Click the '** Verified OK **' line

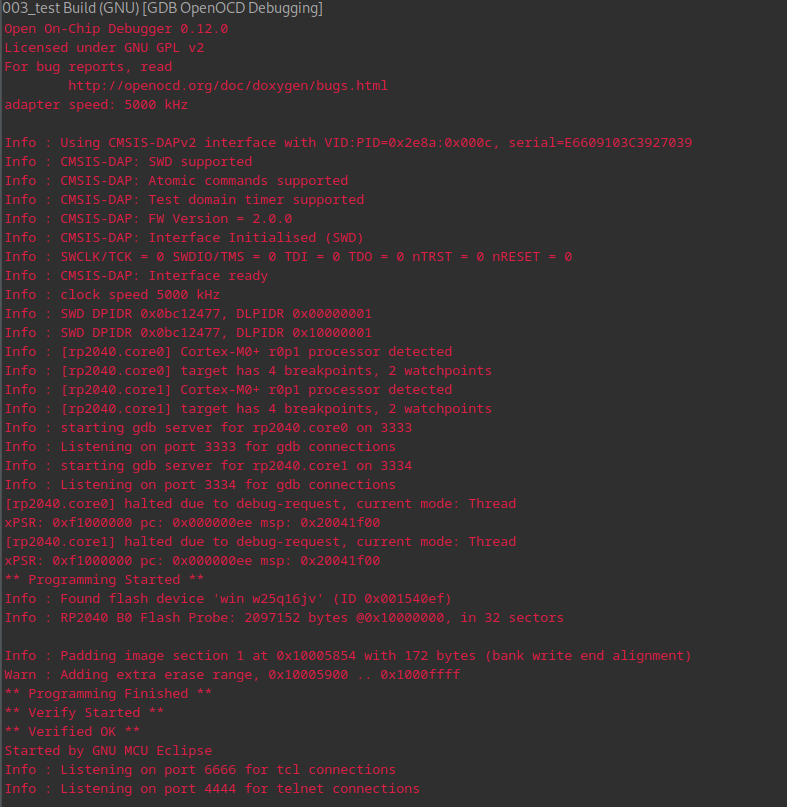click(73, 732)
